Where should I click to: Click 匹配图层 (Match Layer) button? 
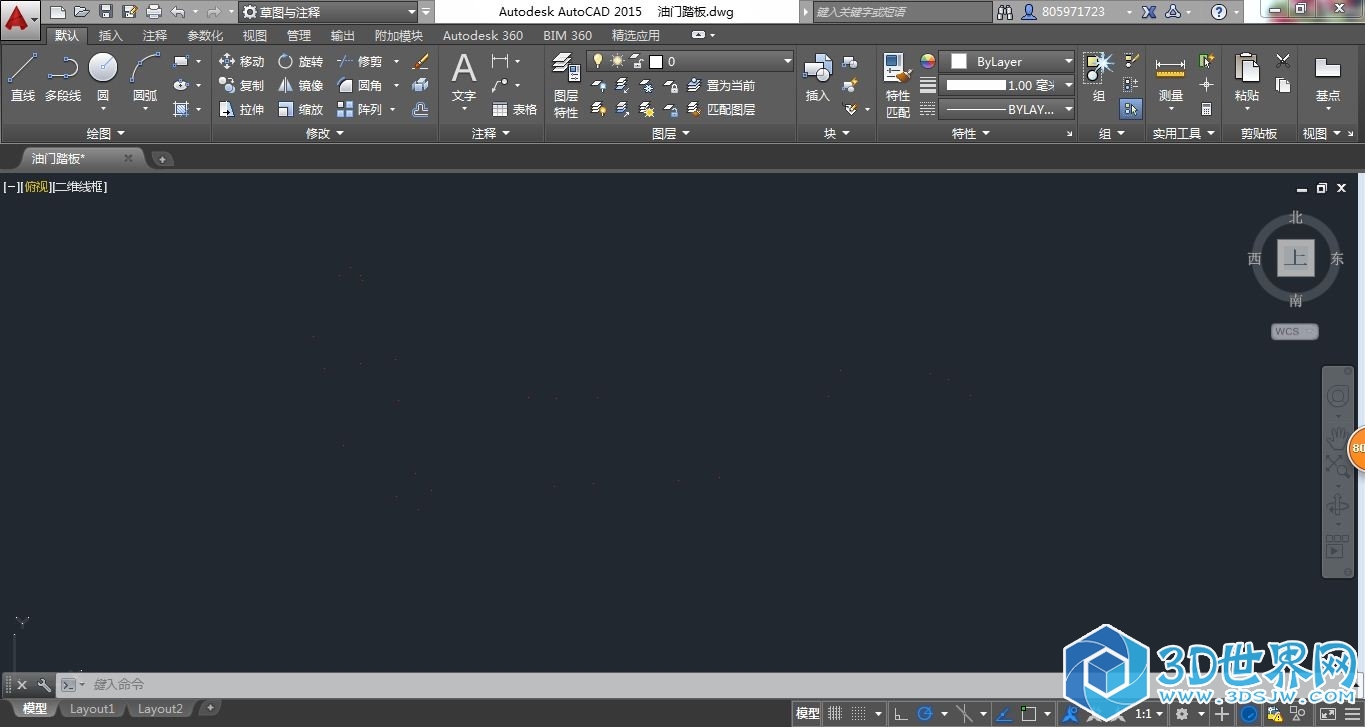721,109
